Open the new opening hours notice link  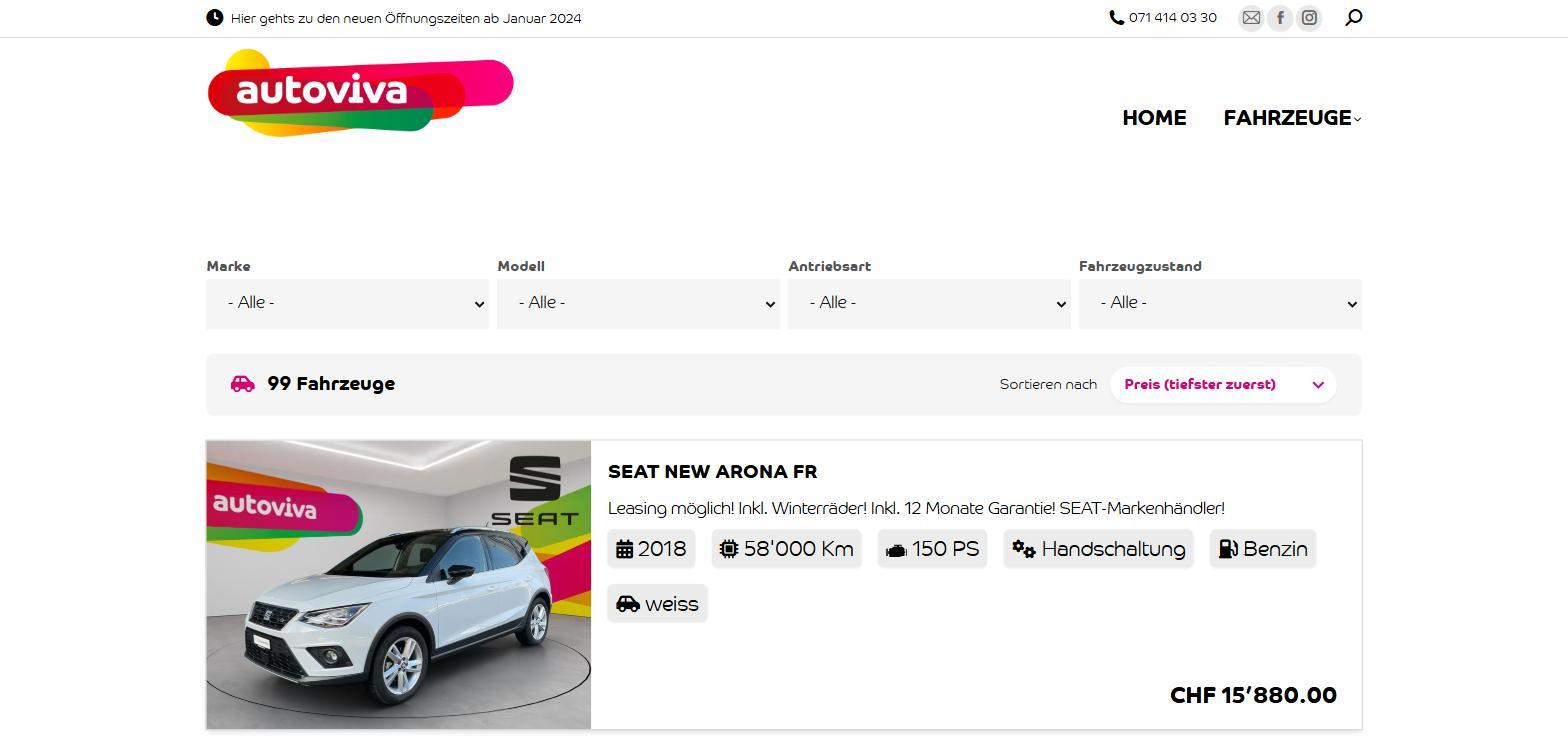point(406,18)
